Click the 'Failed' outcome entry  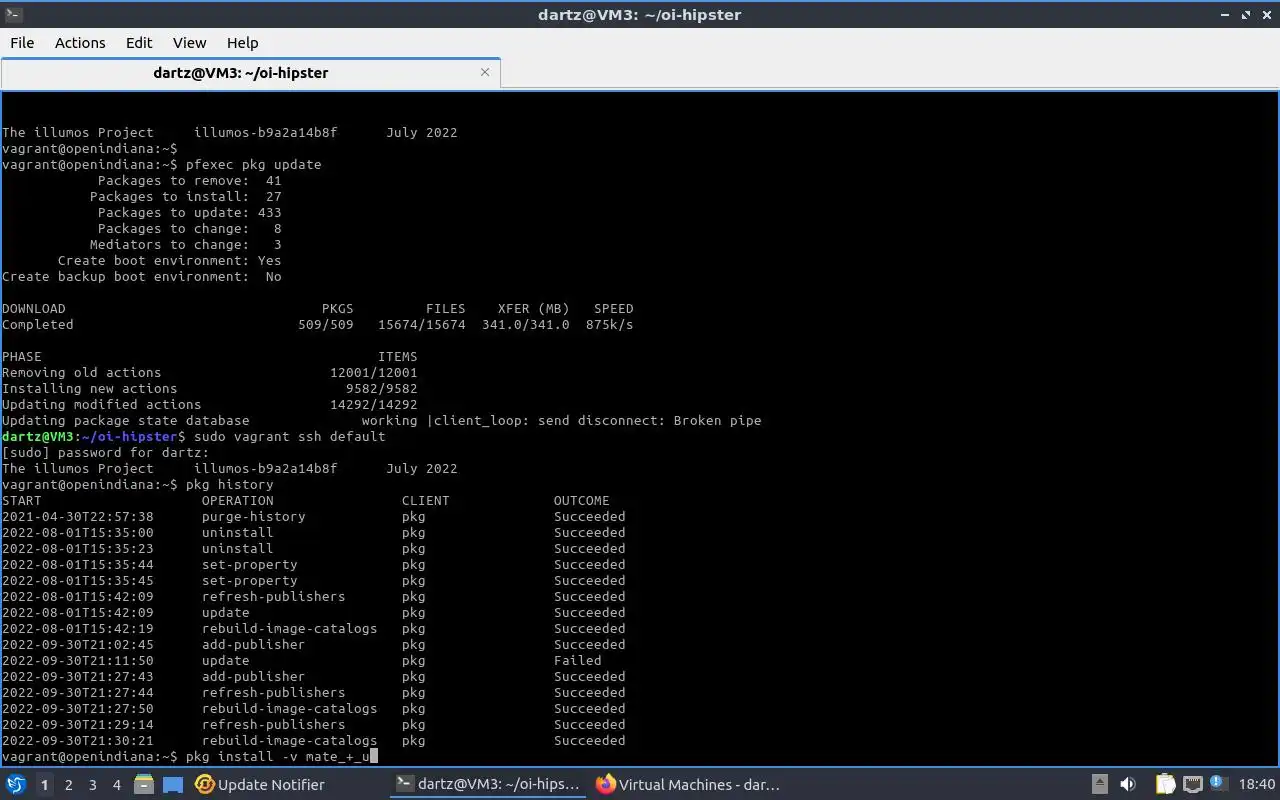click(578, 660)
